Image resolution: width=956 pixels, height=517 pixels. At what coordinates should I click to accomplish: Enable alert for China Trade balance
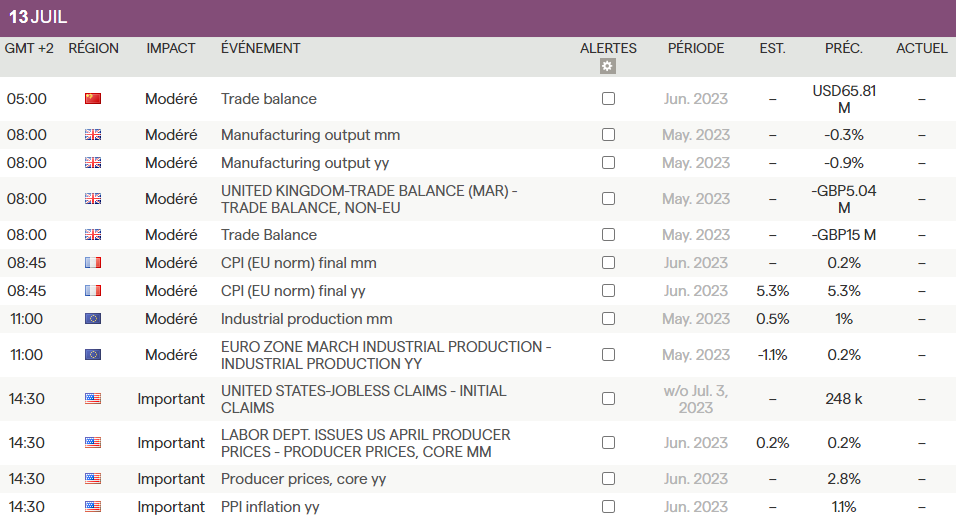608,99
